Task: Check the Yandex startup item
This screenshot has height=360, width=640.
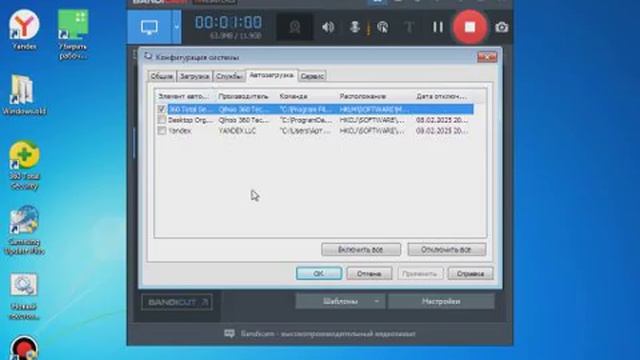Action: (162, 131)
